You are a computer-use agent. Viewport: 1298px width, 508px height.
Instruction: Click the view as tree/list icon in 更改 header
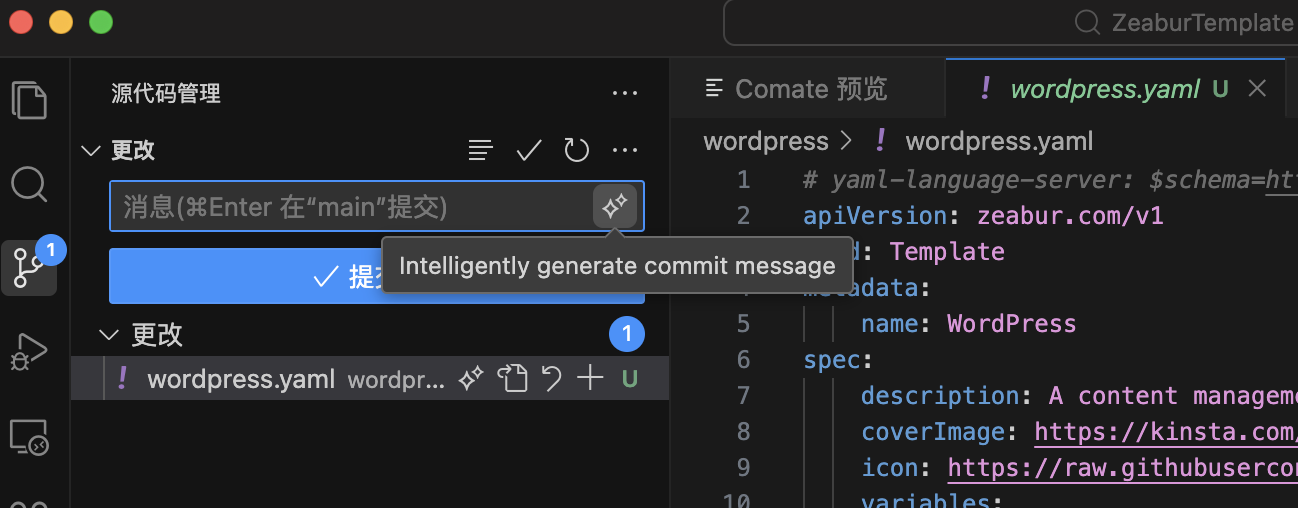coord(481,151)
